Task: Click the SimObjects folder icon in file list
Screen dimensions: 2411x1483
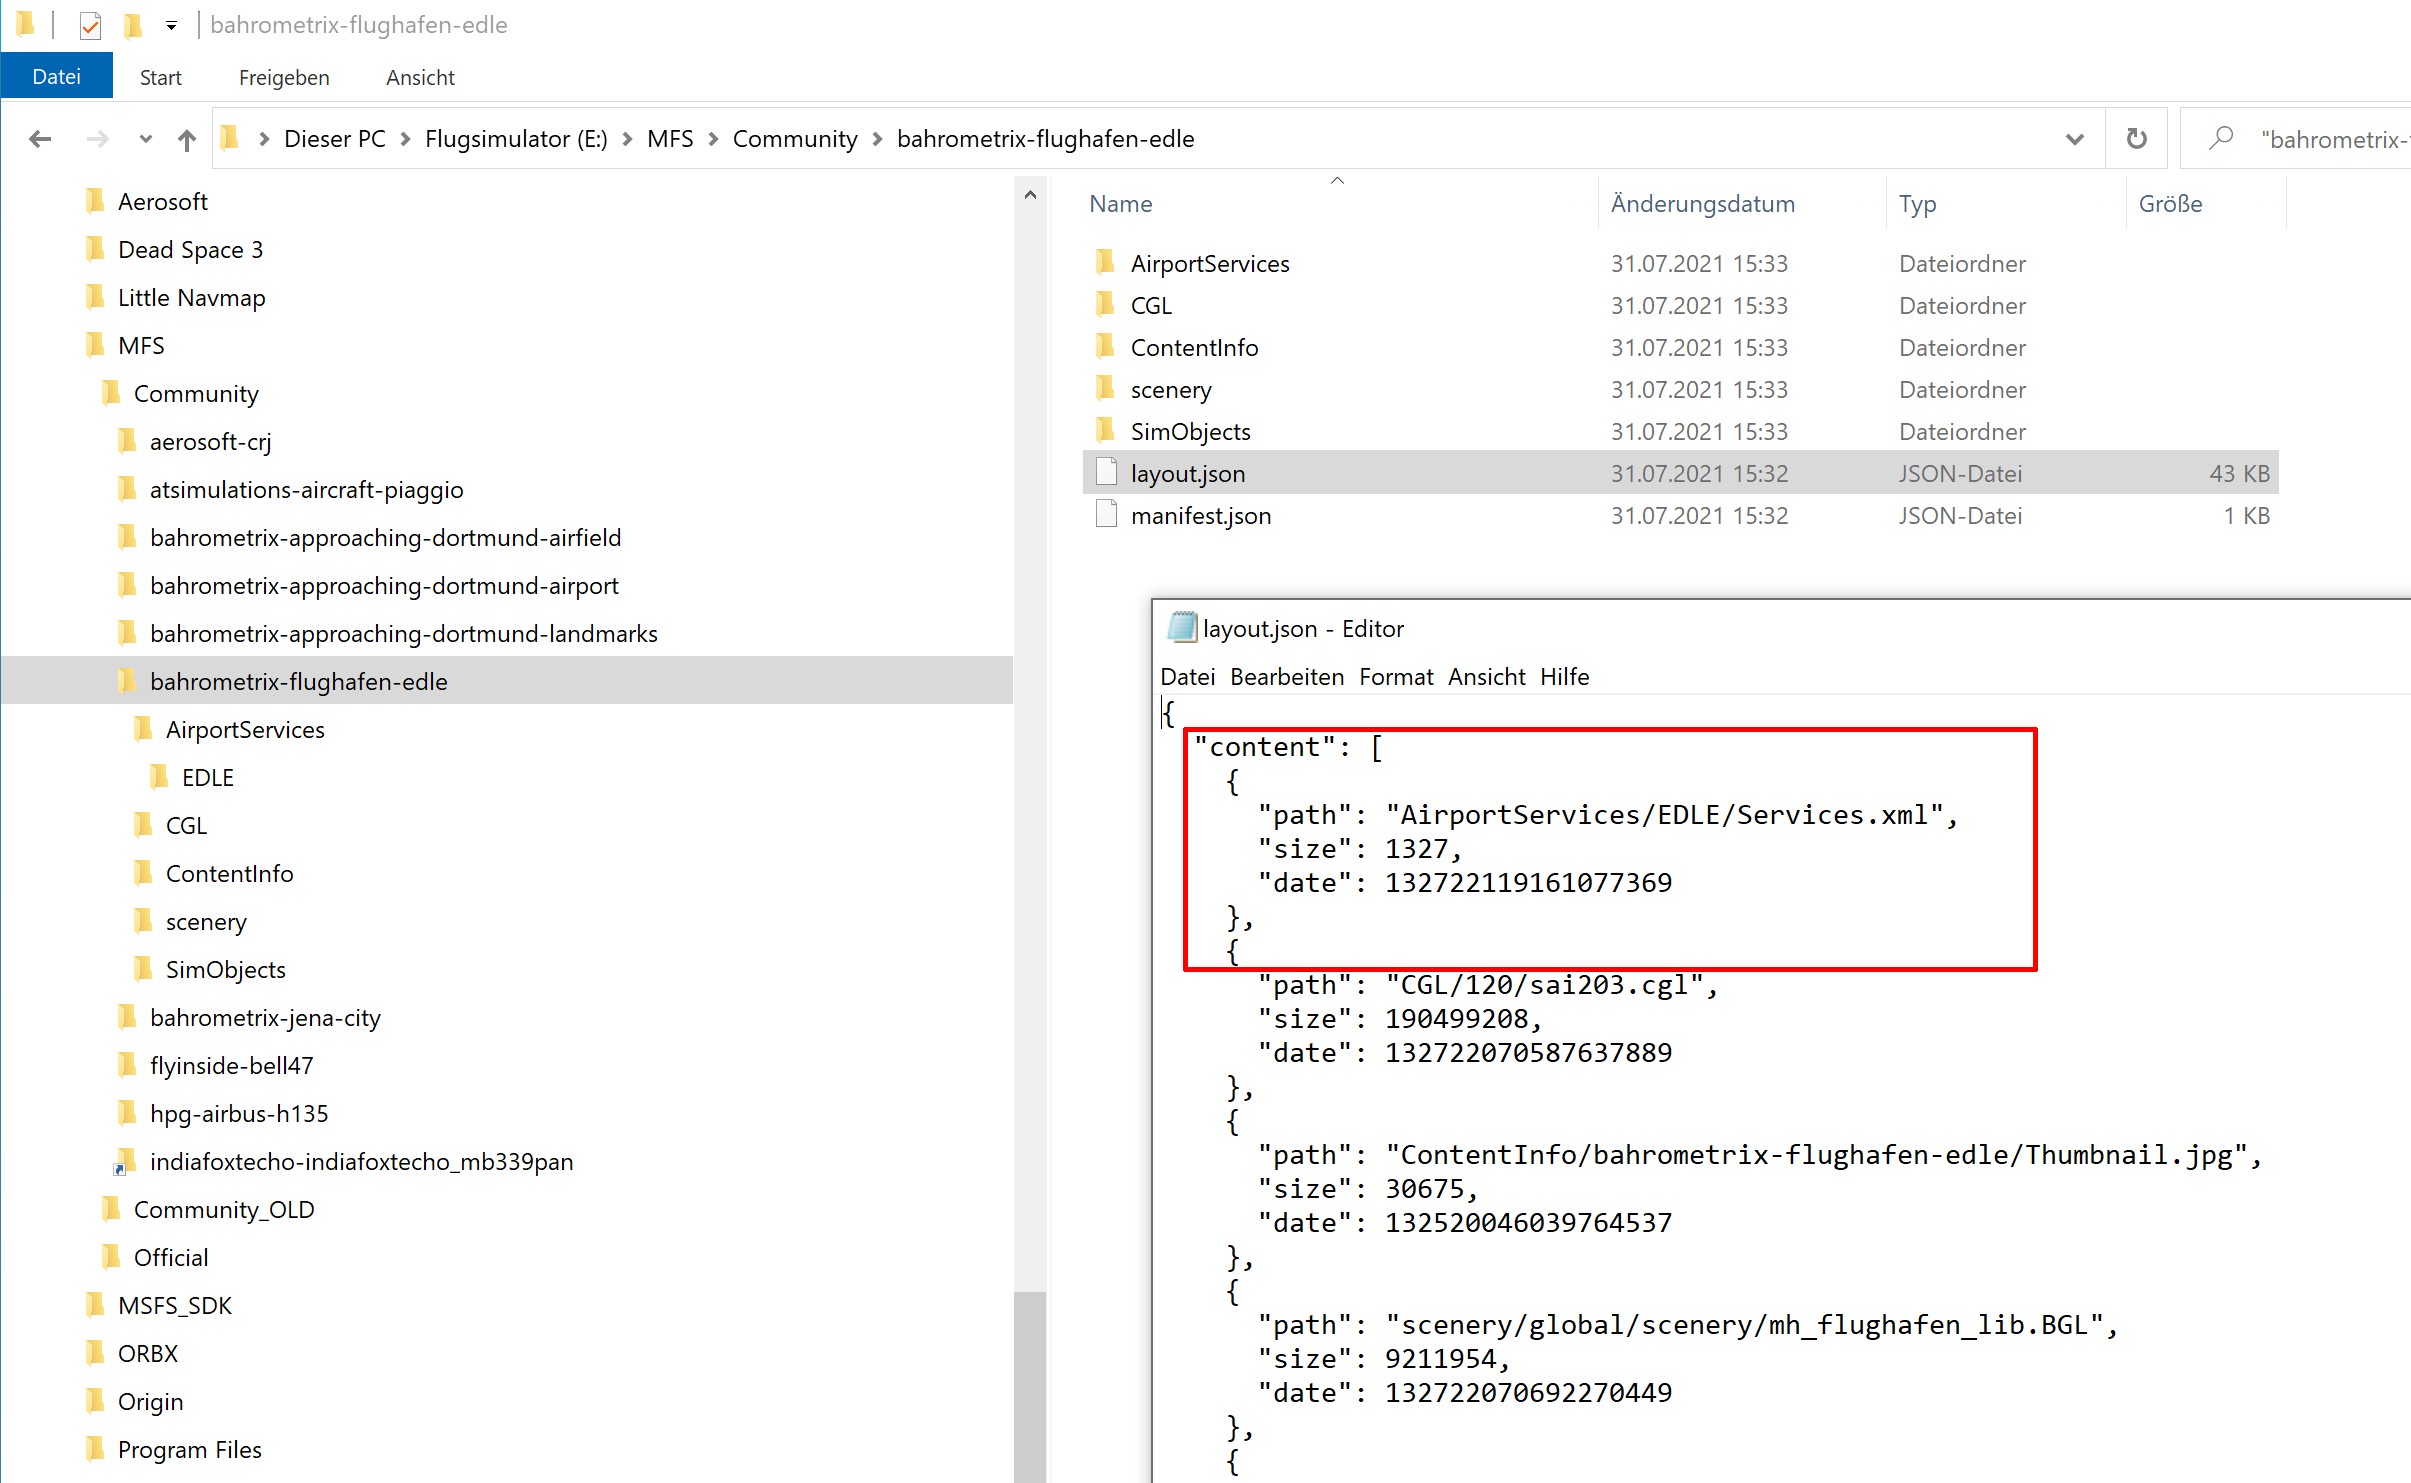Action: [1106, 431]
